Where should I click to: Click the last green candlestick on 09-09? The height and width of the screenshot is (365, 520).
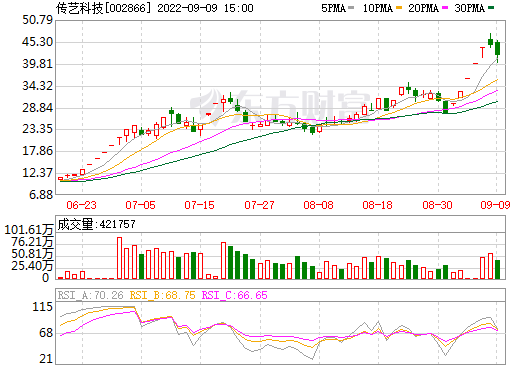498,49
